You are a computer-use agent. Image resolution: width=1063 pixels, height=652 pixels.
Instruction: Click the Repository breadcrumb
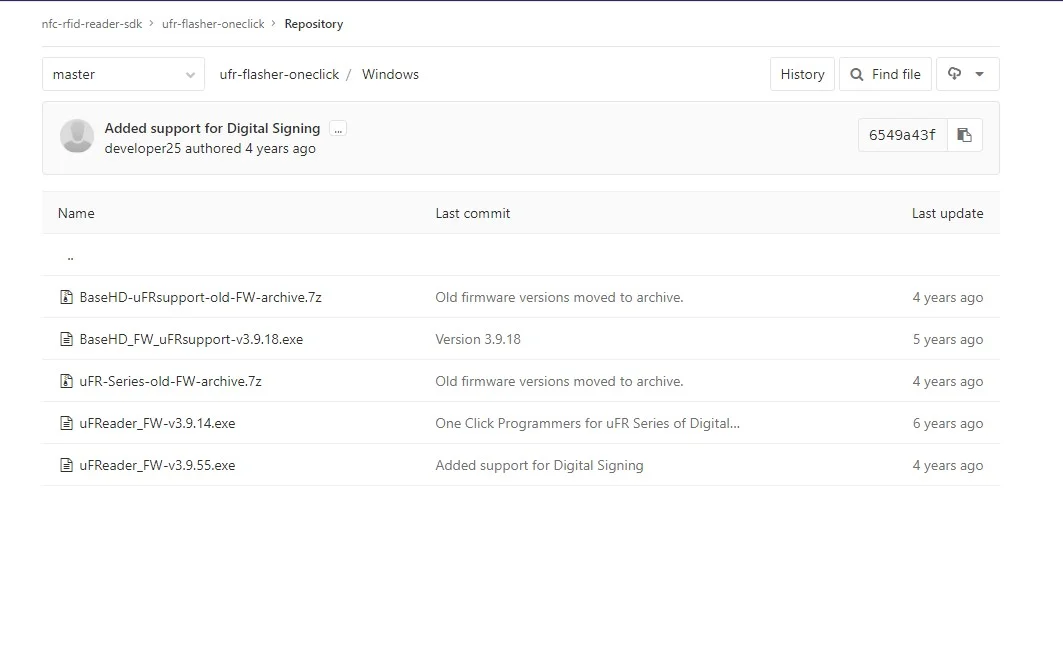point(314,24)
